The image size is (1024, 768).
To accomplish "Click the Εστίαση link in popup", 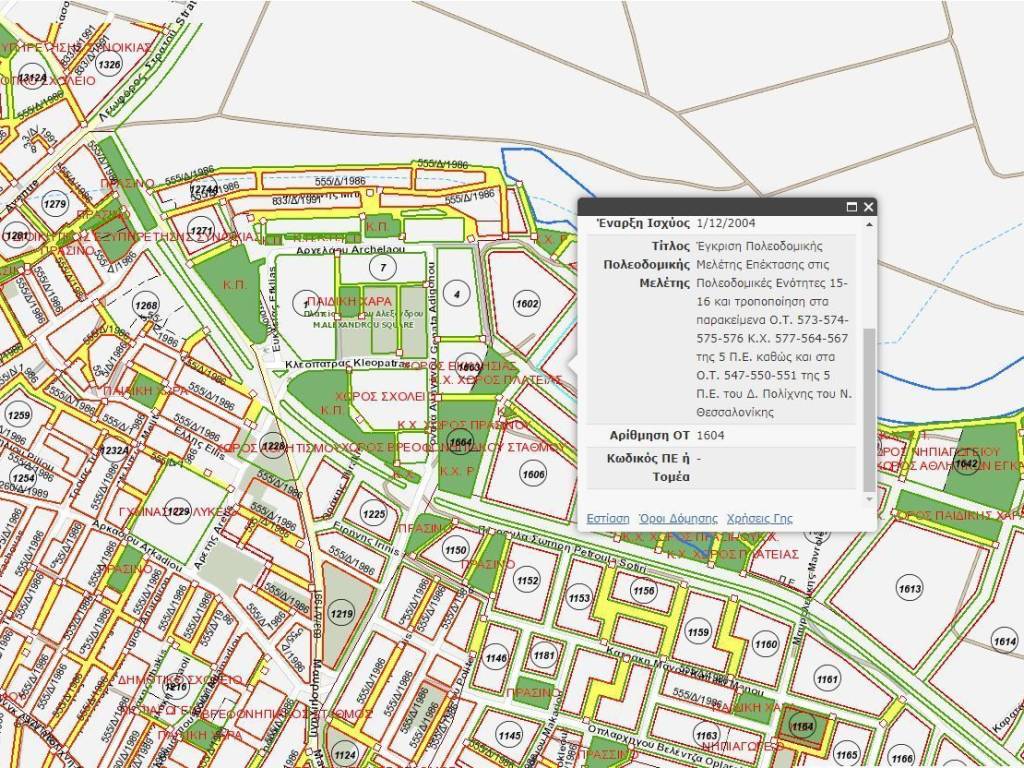I will pos(608,518).
